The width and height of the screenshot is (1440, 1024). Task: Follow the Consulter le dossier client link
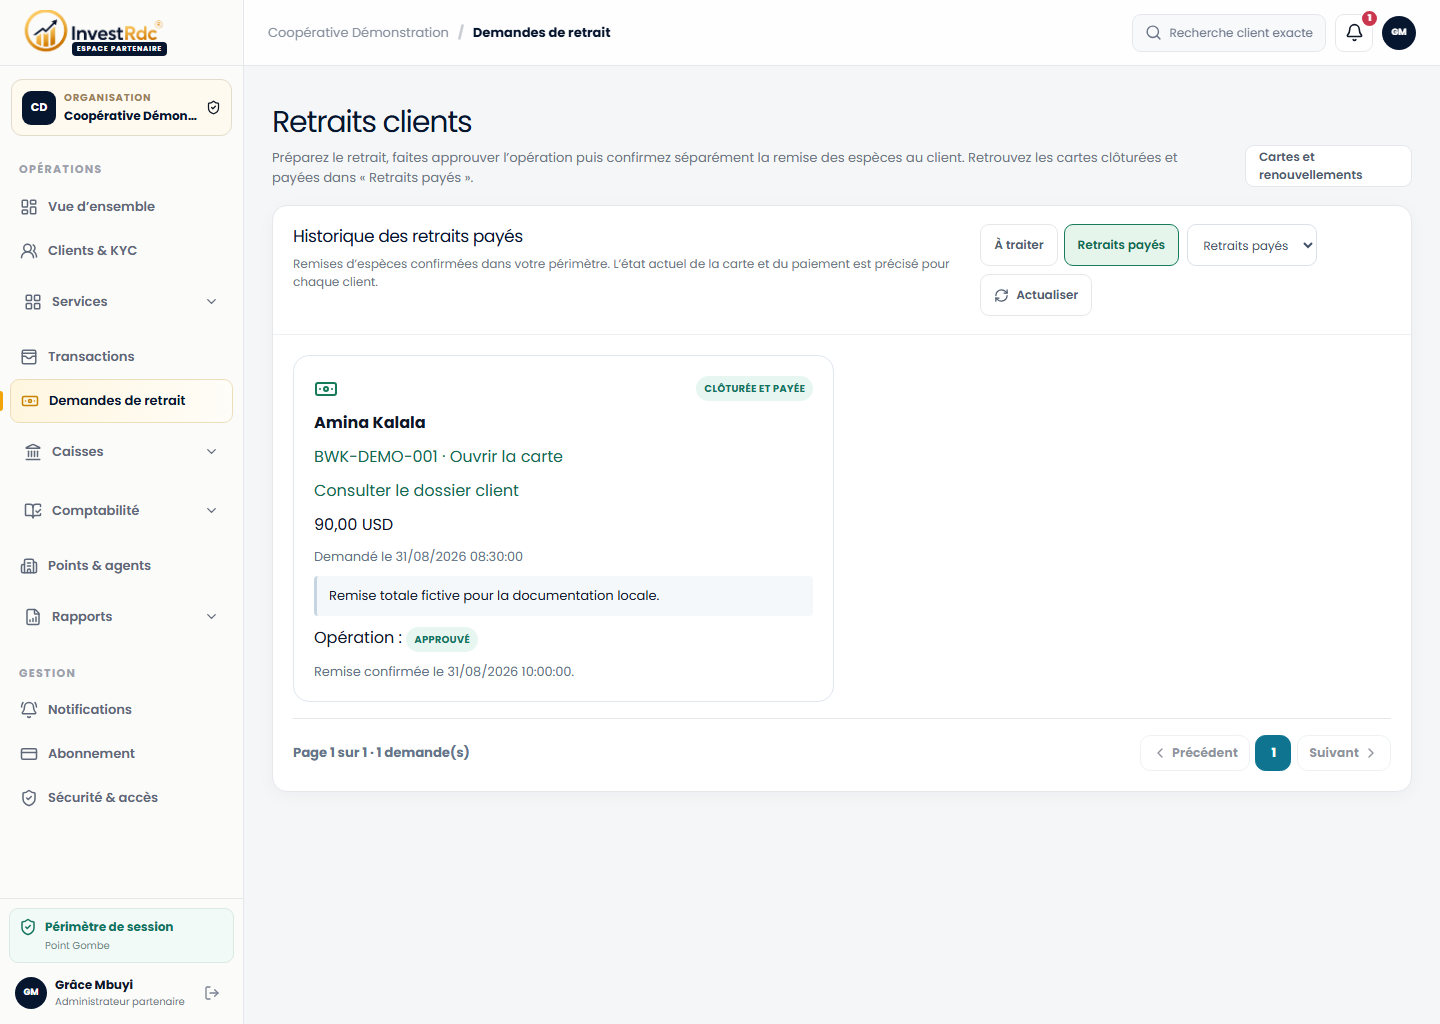[x=416, y=490]
